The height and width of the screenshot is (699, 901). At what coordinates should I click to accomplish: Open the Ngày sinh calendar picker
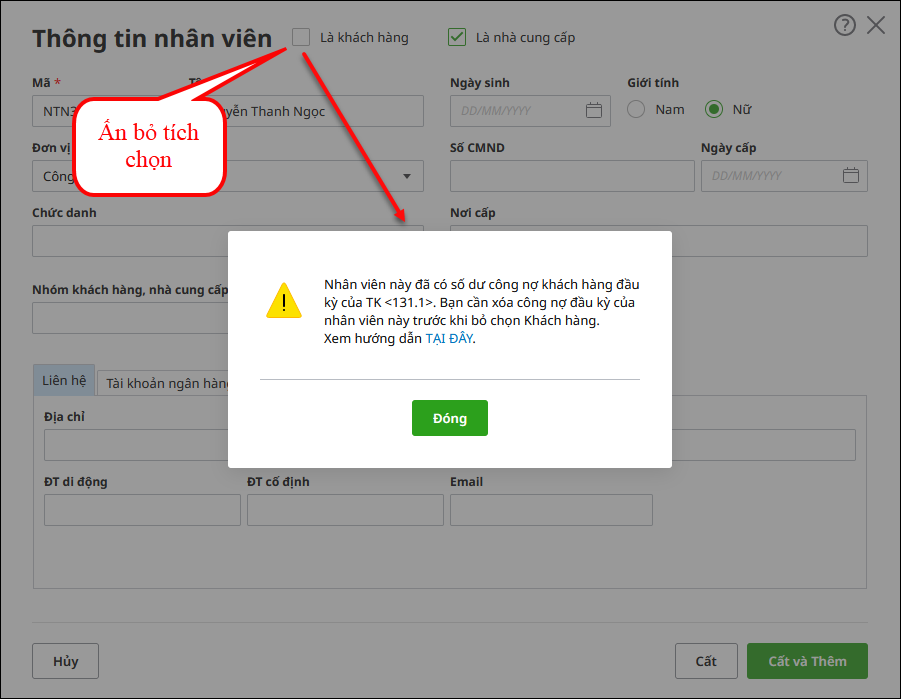[x=593, y=110]
